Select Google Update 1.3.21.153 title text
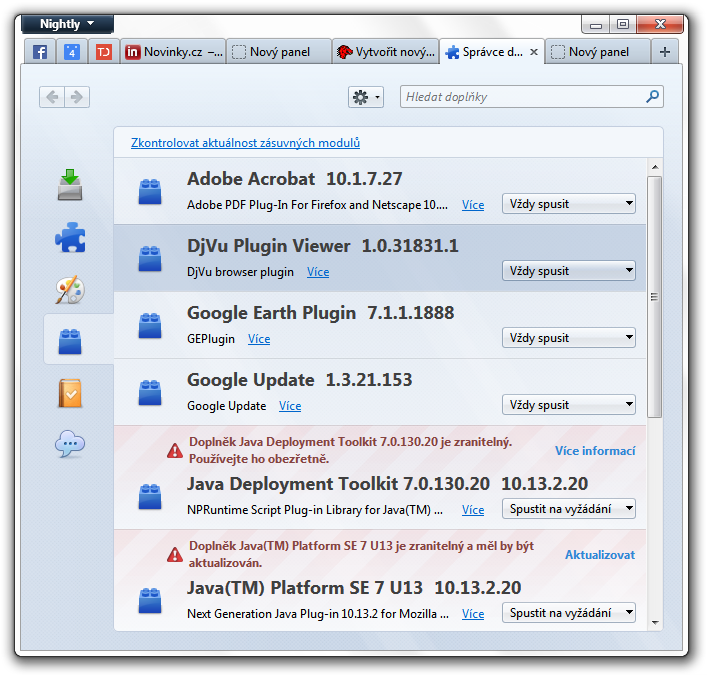Screen dimensions: 707x675 click(299, 380)
